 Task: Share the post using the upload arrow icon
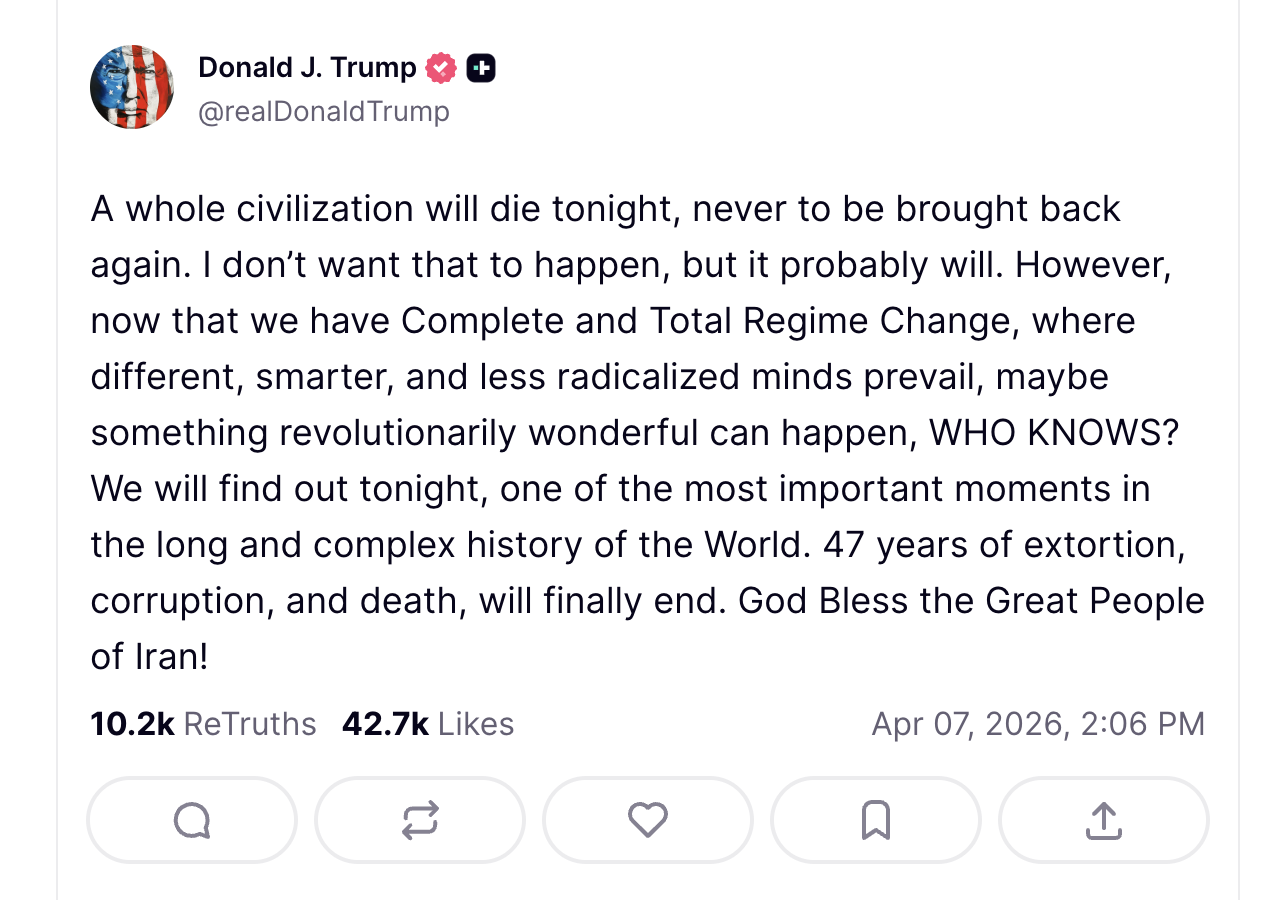tap(1103, 819)
